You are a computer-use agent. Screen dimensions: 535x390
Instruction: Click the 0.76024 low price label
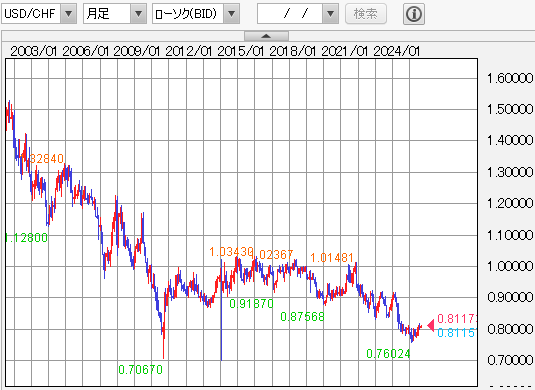pos(388,354)
